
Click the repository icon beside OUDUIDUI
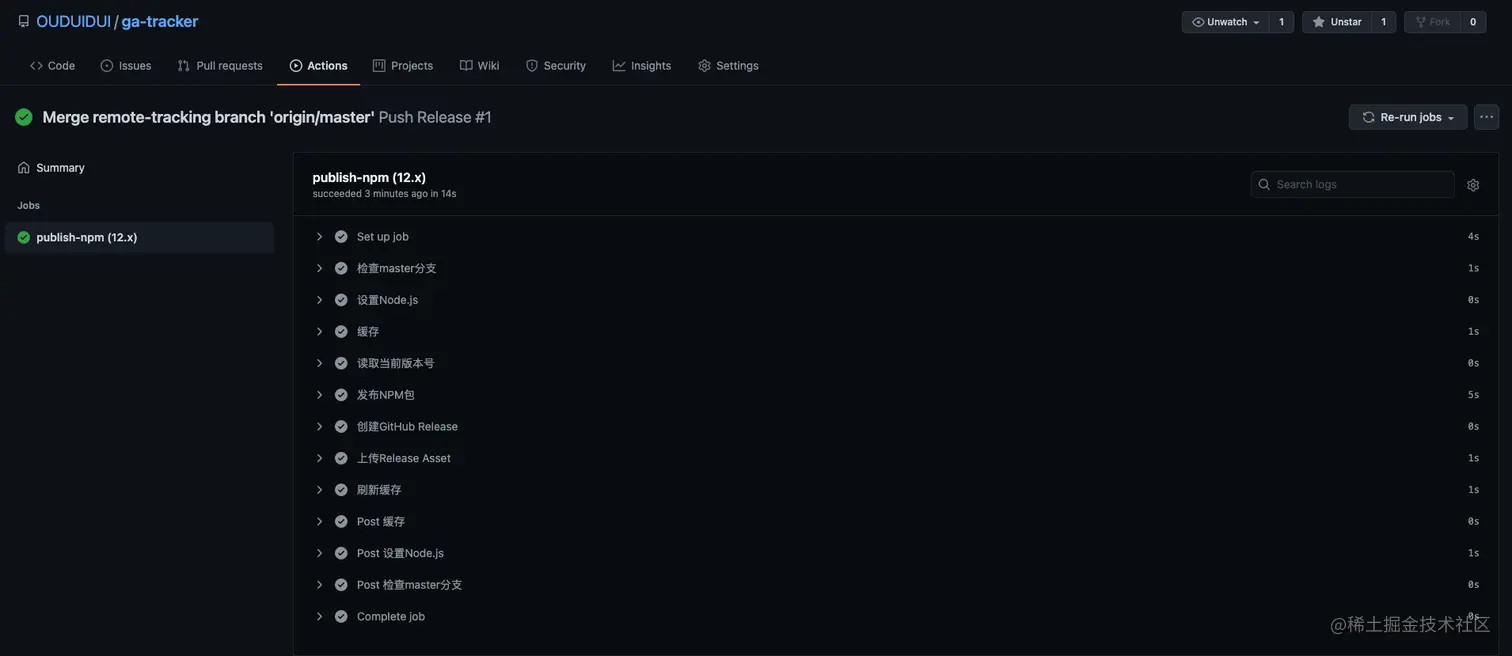[24, 21]
